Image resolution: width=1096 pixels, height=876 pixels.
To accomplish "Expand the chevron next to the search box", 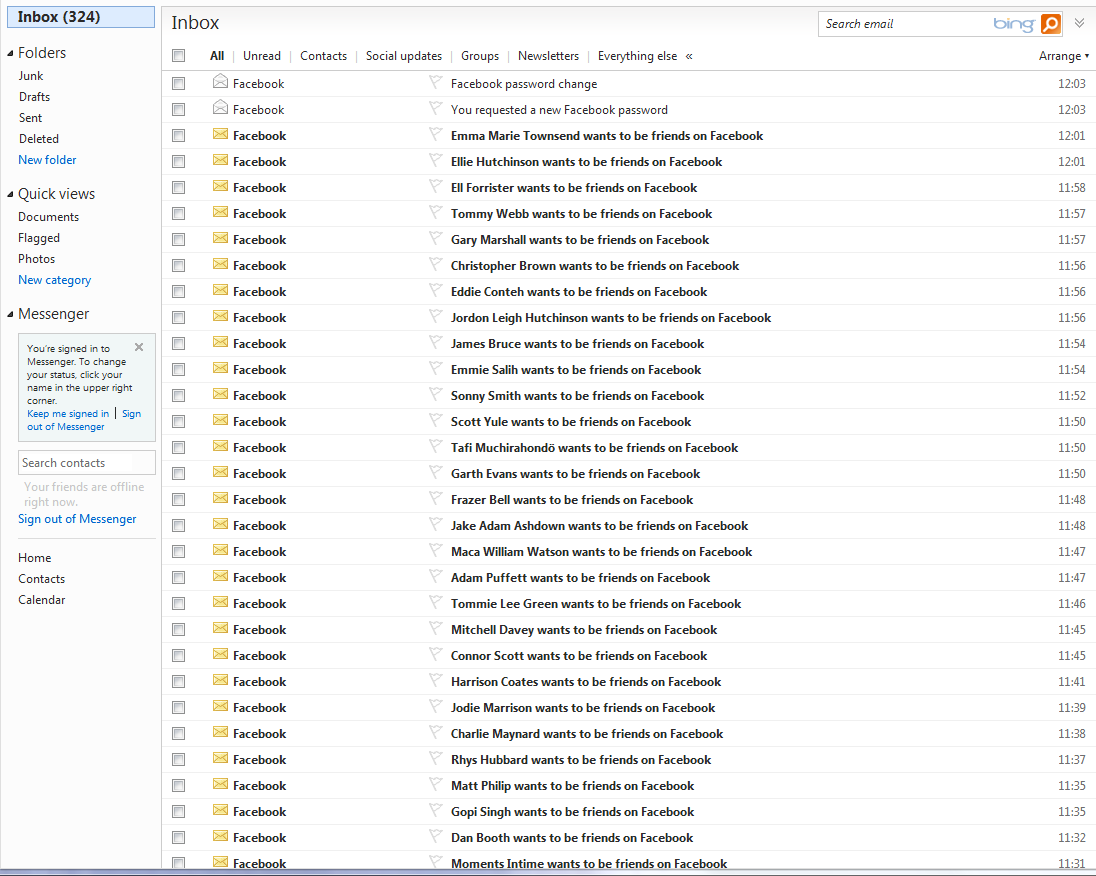I will click(x=1079, y=23).
